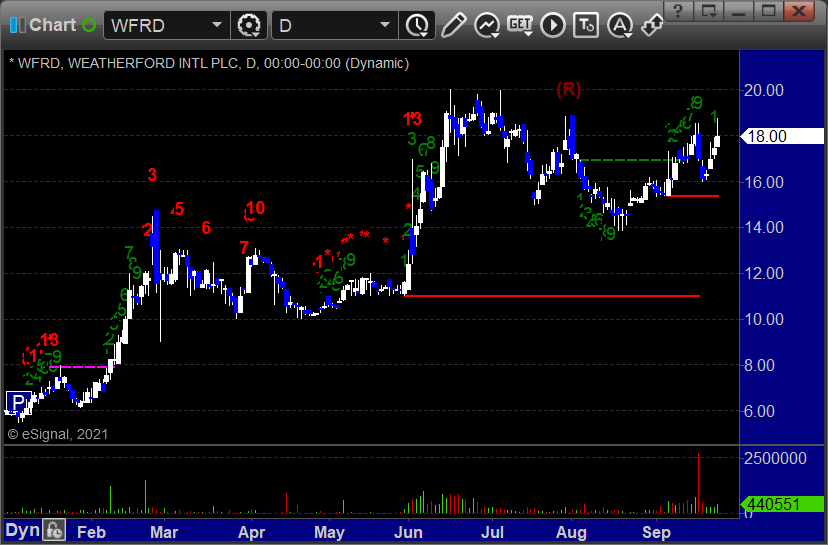The height and width of the screenshot is (545, 828).
Task: Open the WFRD symbol dropdown arrow
Action: [x=217, y=25]
